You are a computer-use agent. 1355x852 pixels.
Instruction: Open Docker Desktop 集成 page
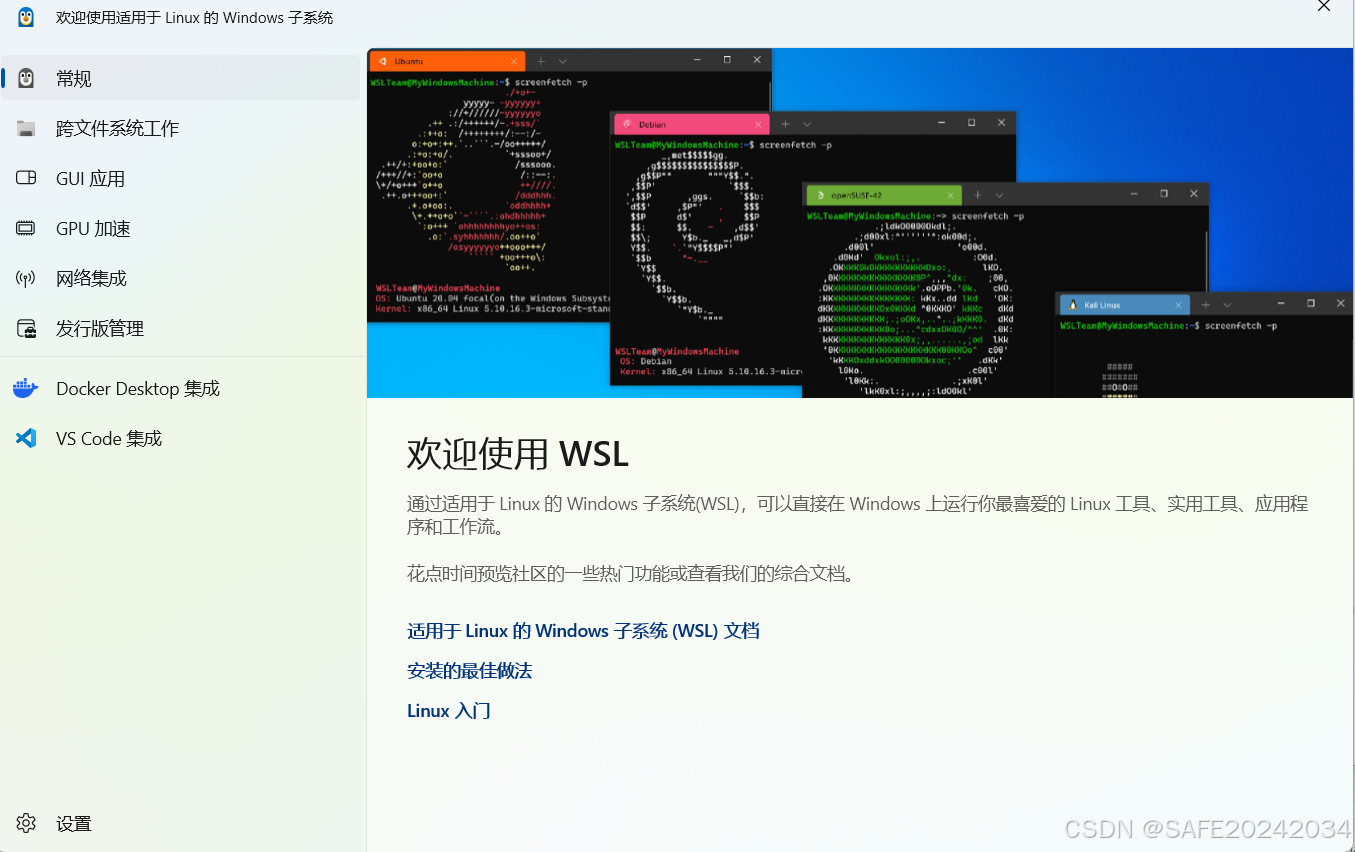tap(181, 388)
